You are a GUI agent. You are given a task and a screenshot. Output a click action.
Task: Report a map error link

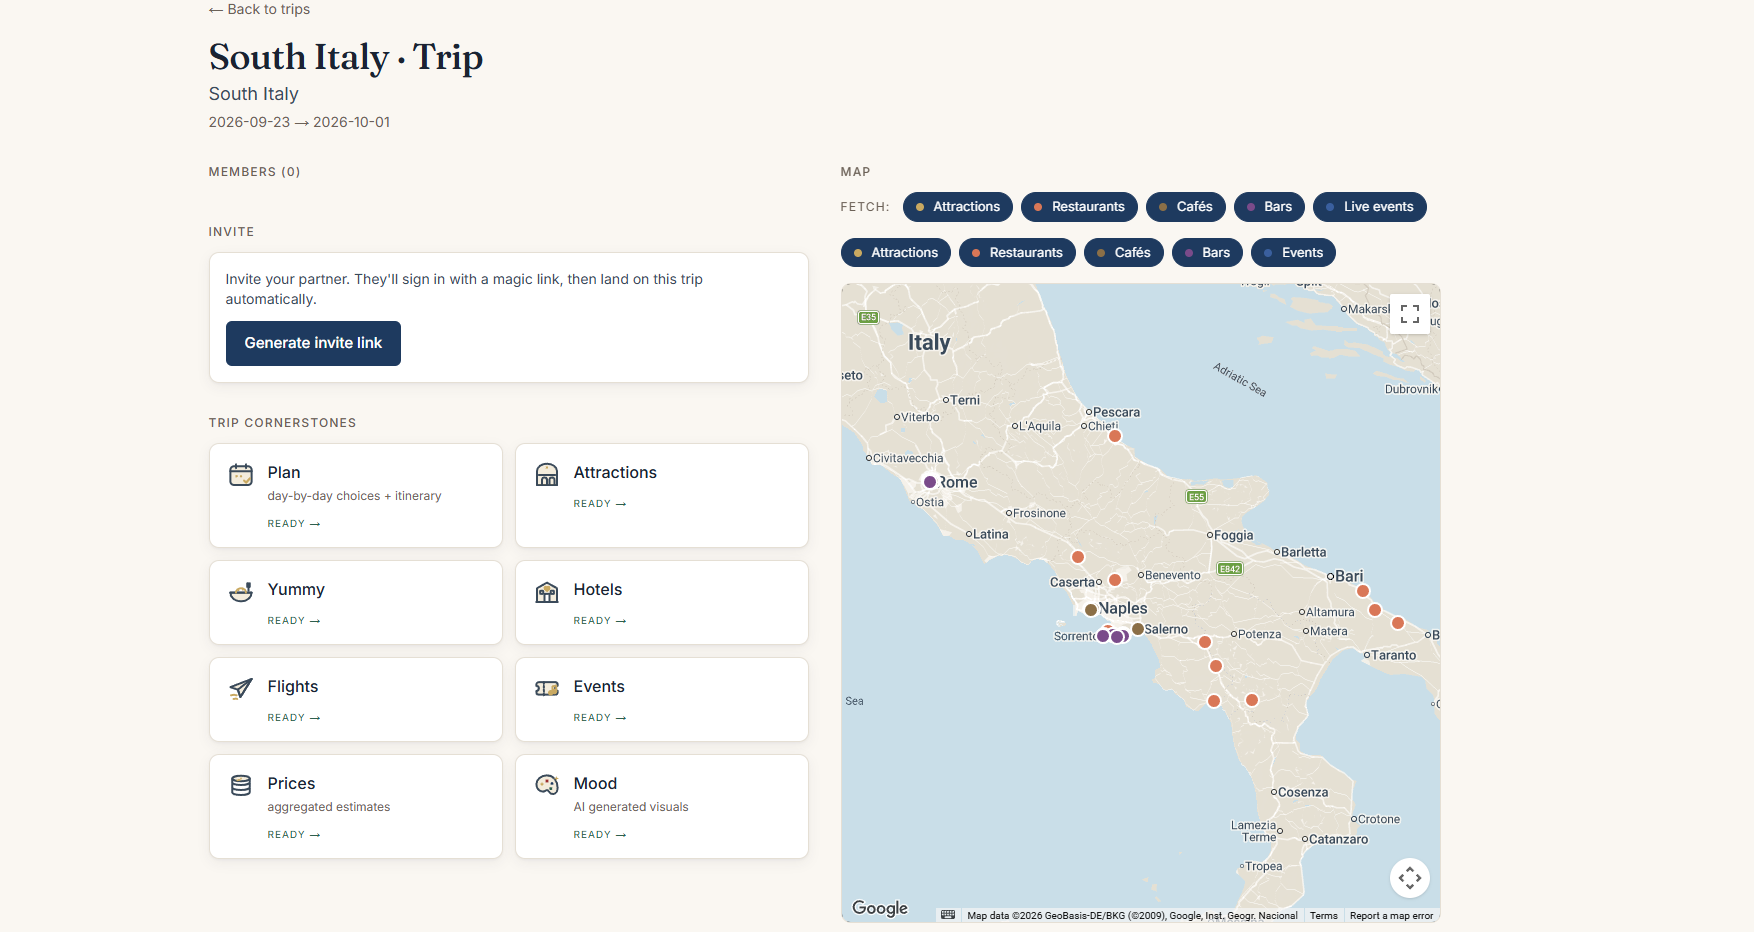click(1391, 916)
